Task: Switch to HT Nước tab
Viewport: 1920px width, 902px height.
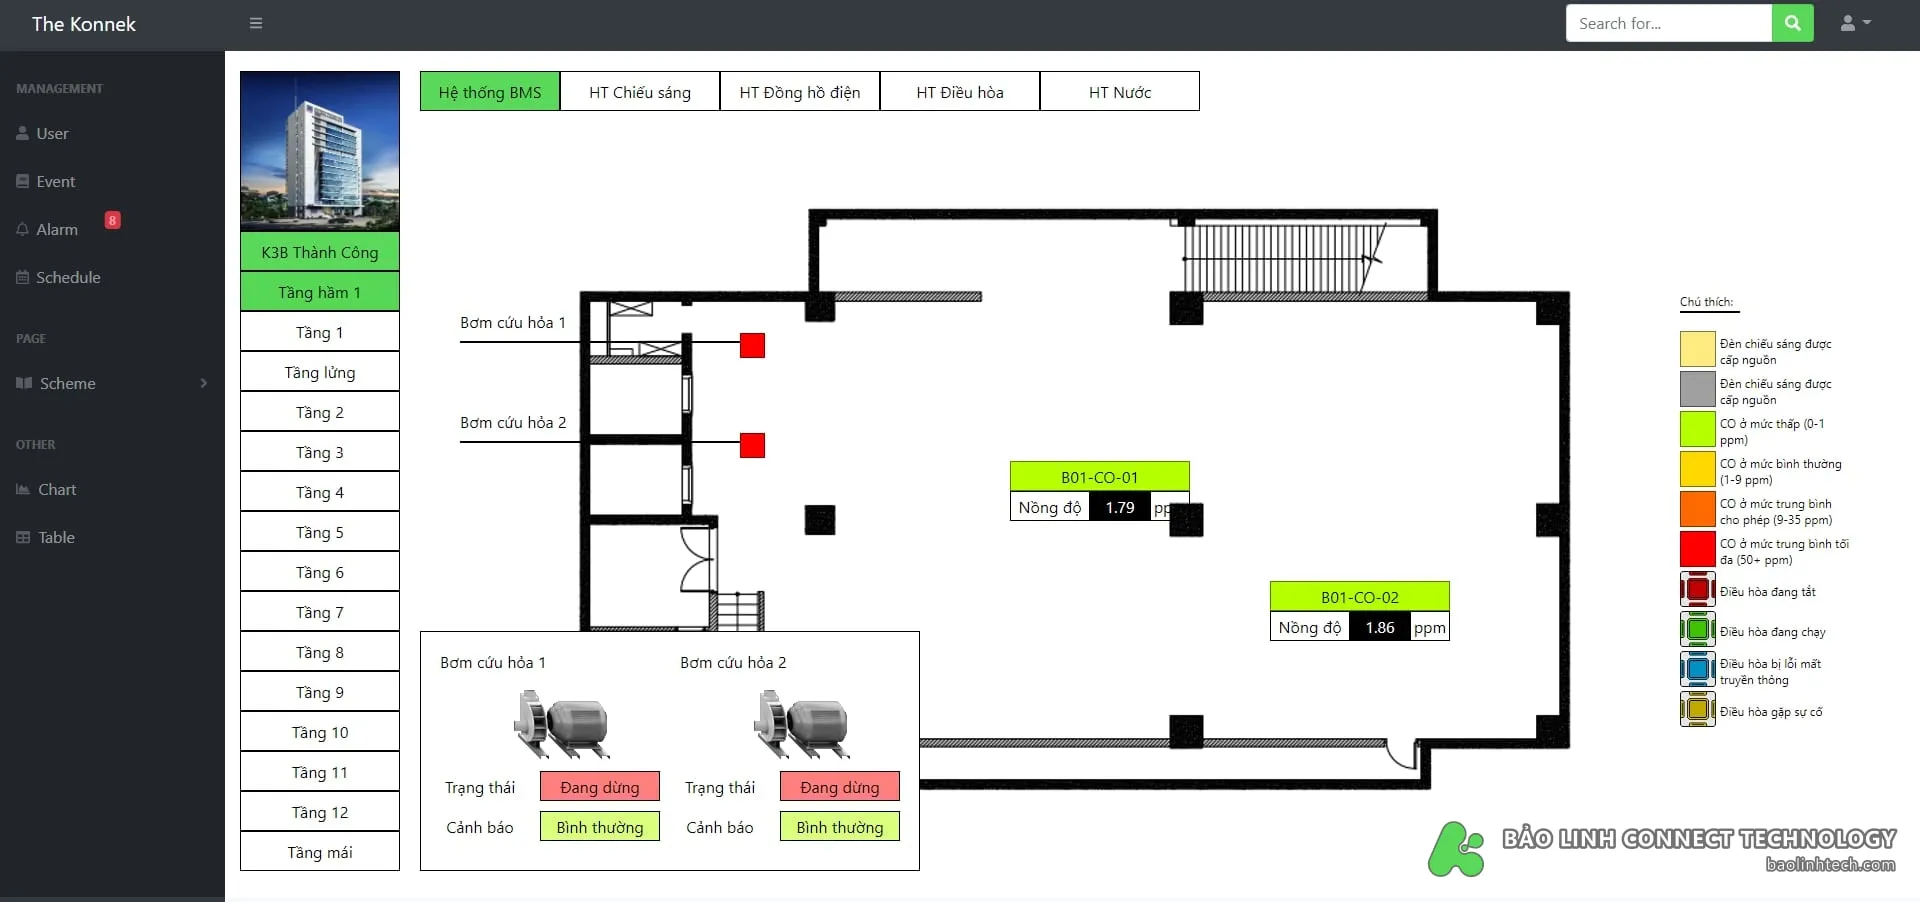Action: click(x=1120, y=91)
